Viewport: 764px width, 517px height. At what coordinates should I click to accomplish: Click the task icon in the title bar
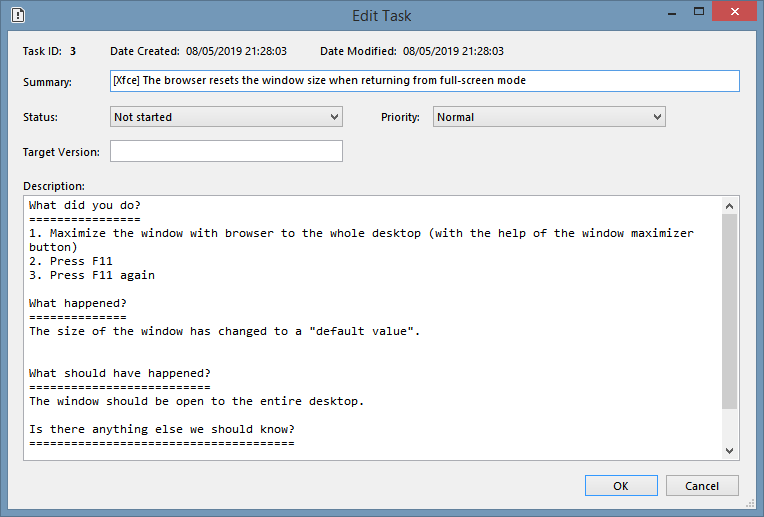point(18,15)
